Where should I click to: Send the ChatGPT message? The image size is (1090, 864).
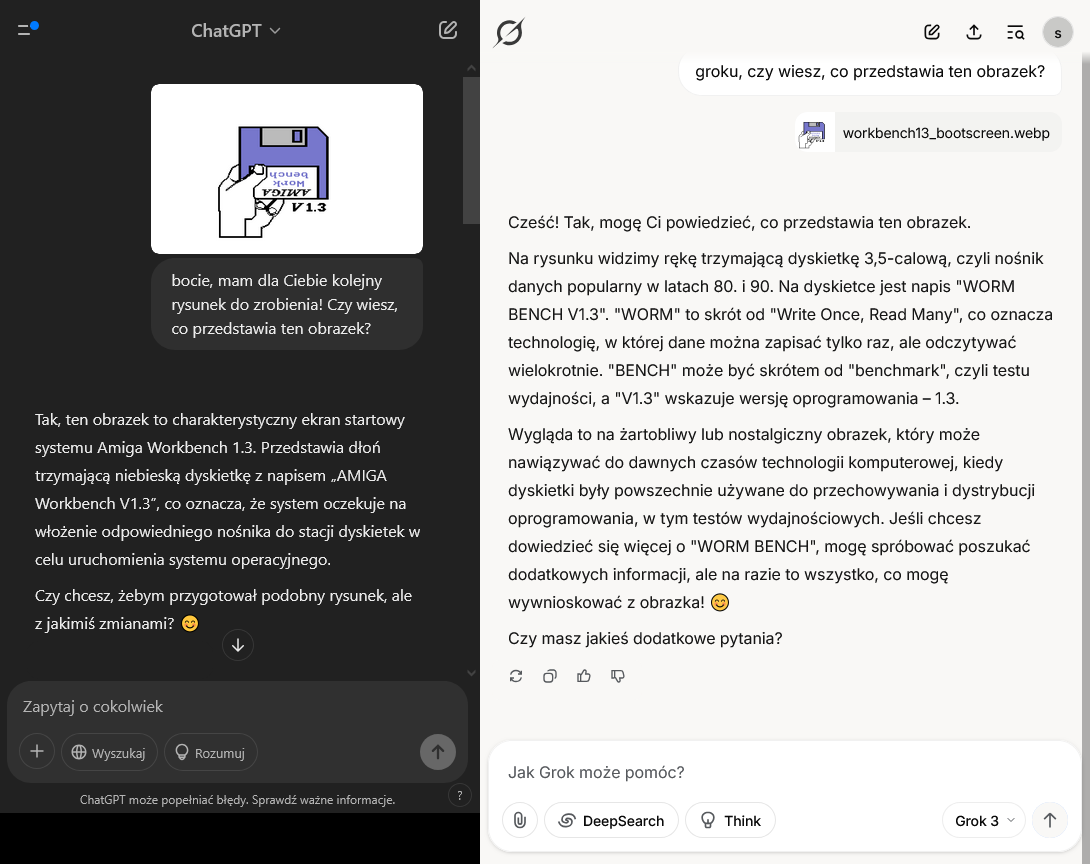tap(438, 752)
